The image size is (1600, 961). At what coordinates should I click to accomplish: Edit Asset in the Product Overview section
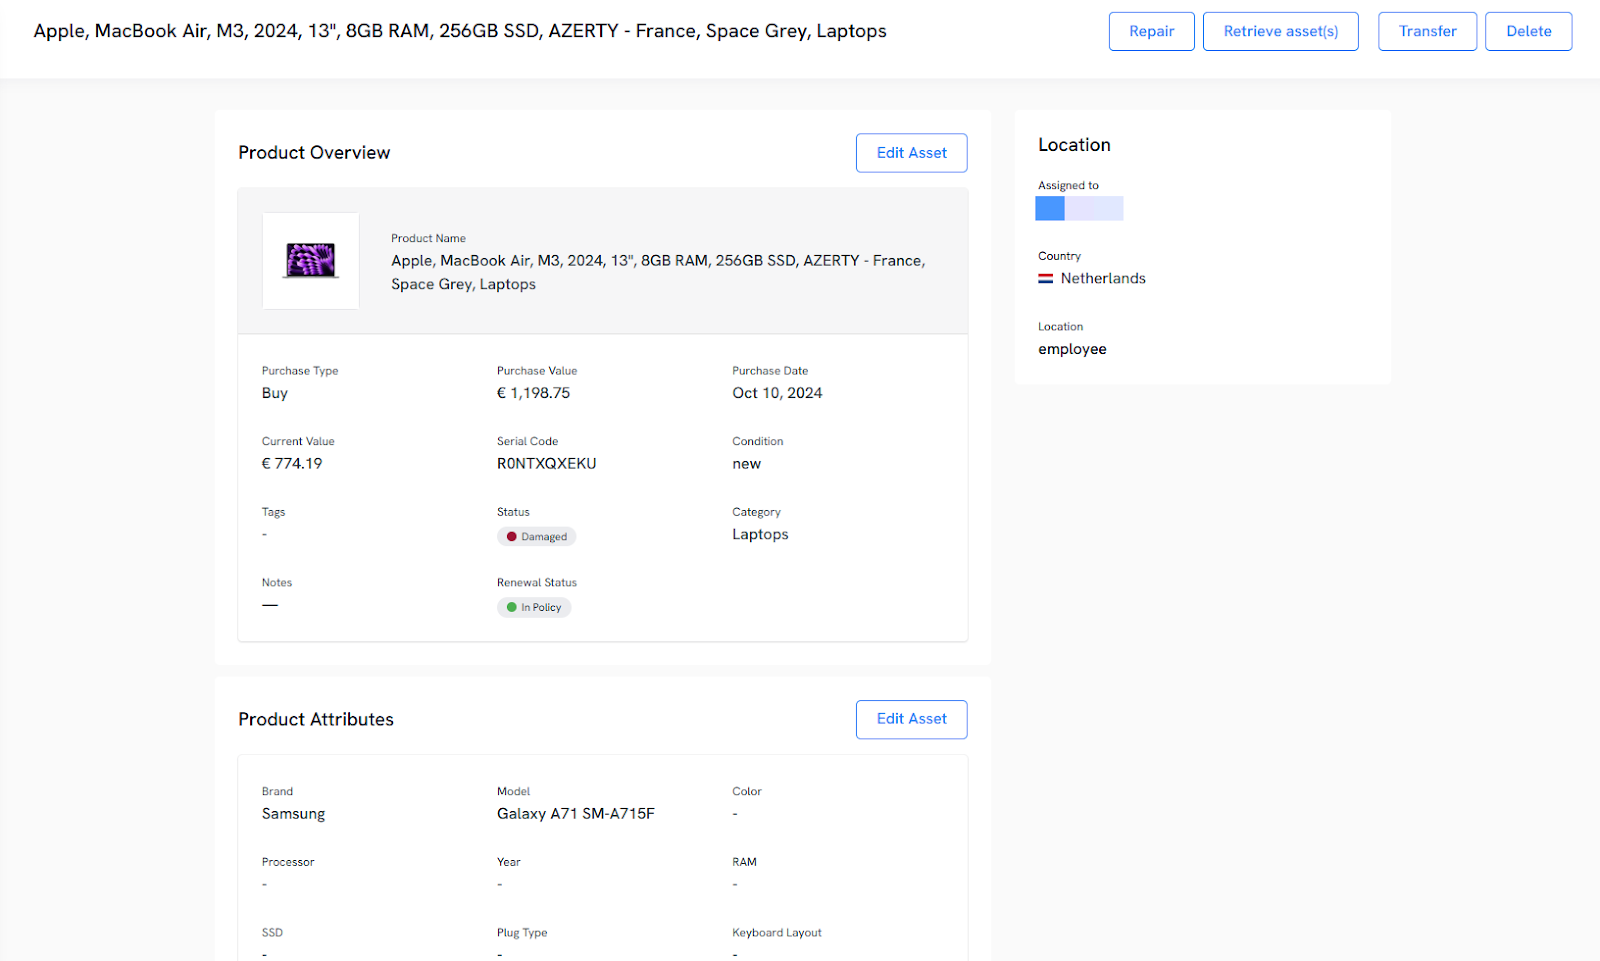(x=911, y=153)
